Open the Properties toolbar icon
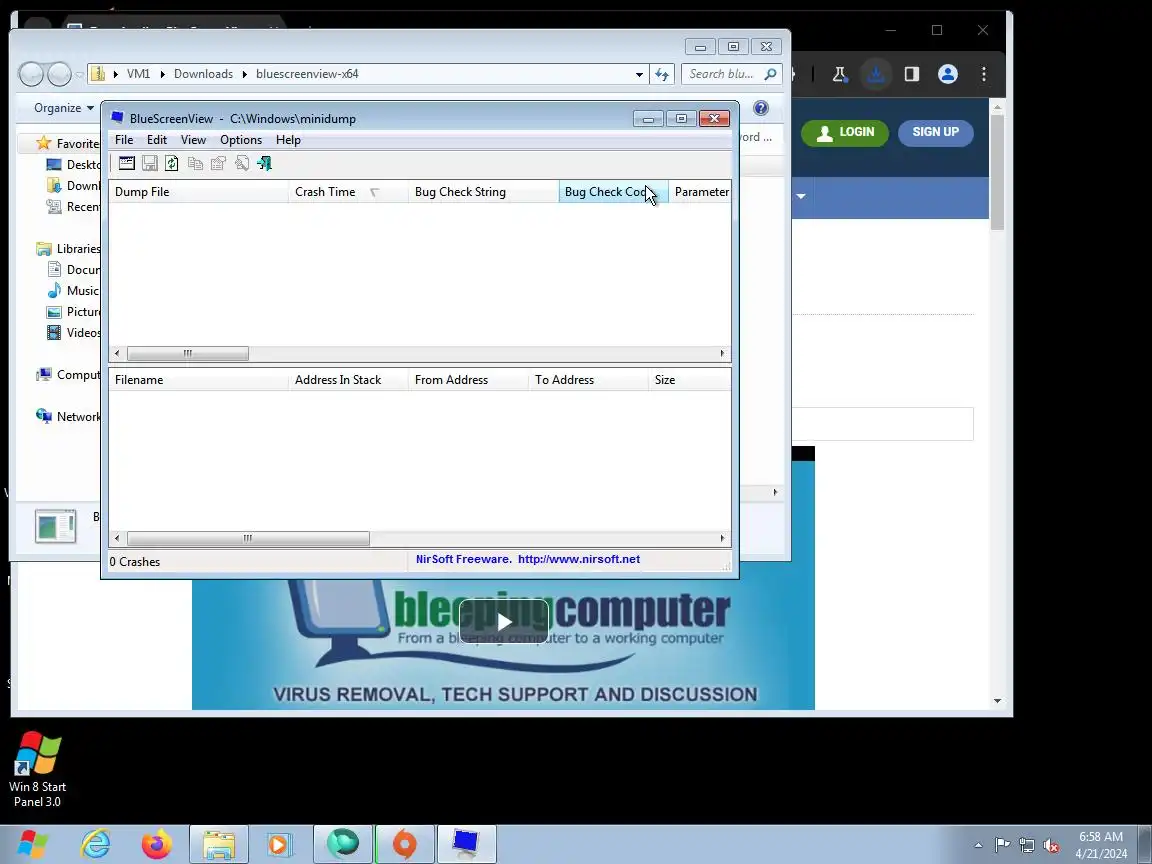Image resolution: width=1152 pixels, height=864 pixels. (218, 163)
